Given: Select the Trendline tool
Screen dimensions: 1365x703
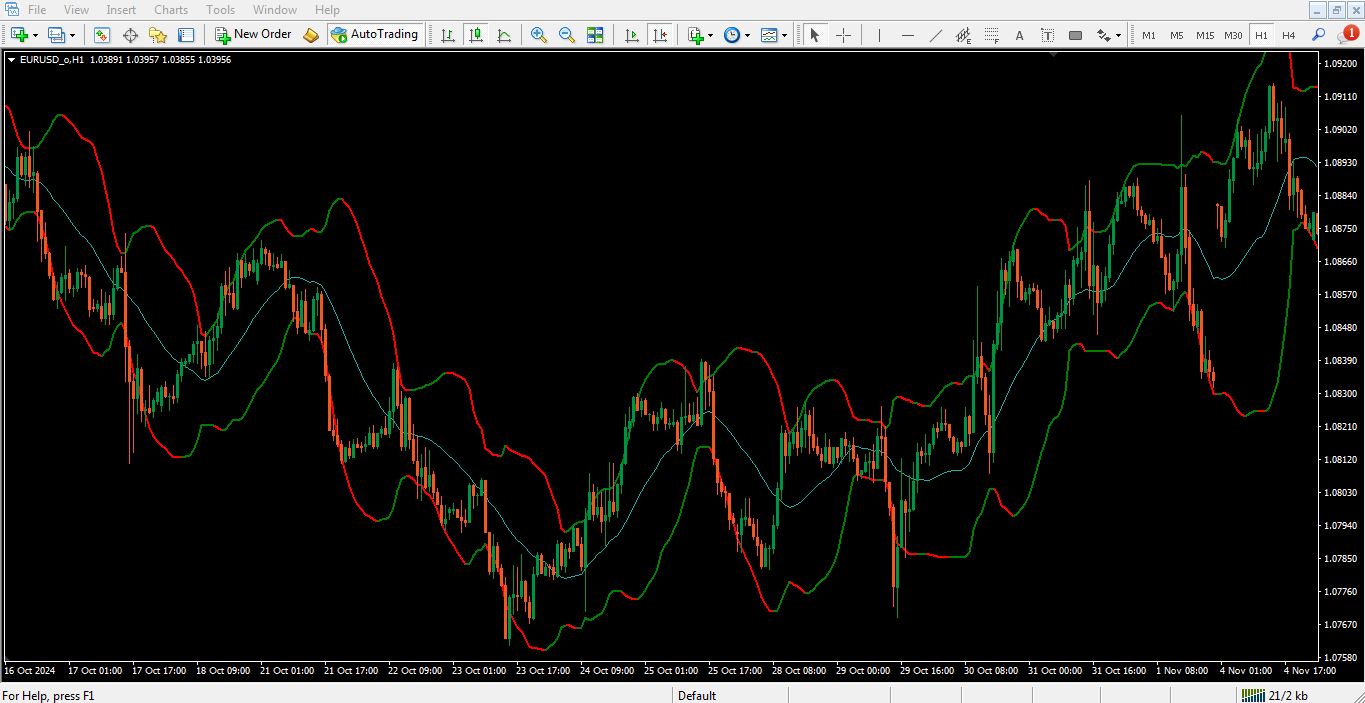Looking at the screenshot, I should click(x=935, y=35).
